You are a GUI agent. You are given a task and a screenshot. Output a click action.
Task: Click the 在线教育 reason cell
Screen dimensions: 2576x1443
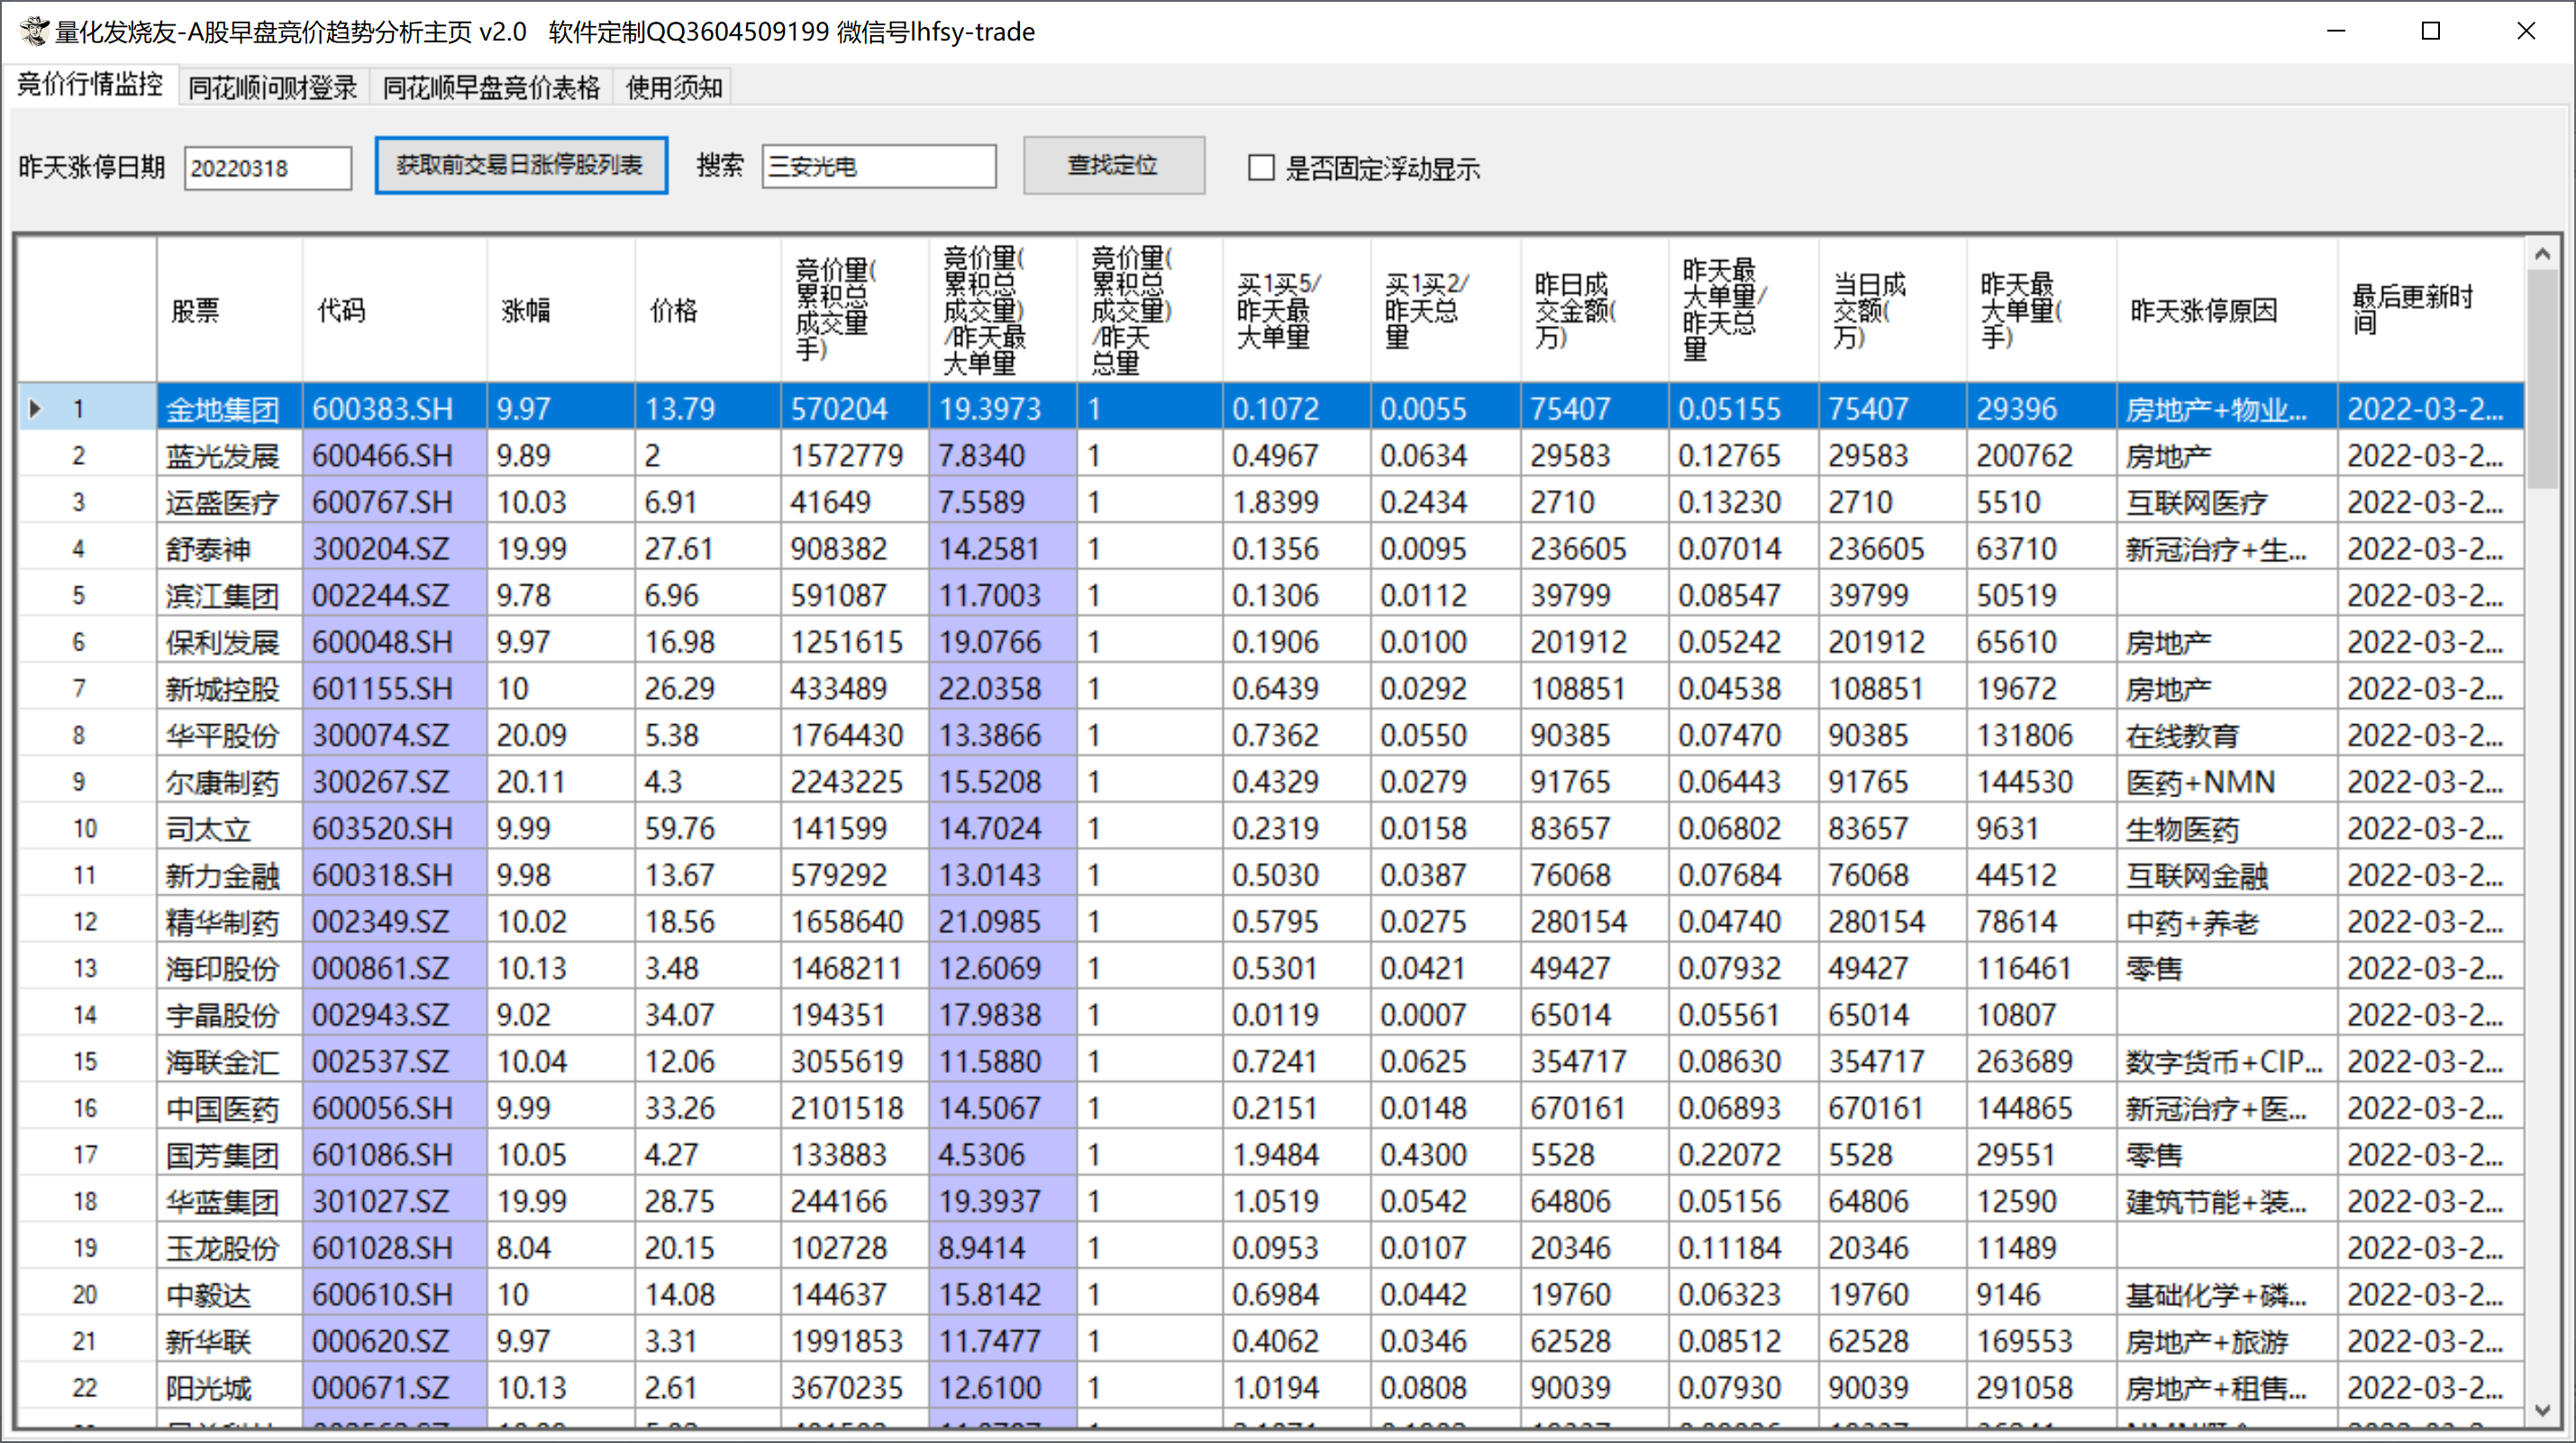2227,735
